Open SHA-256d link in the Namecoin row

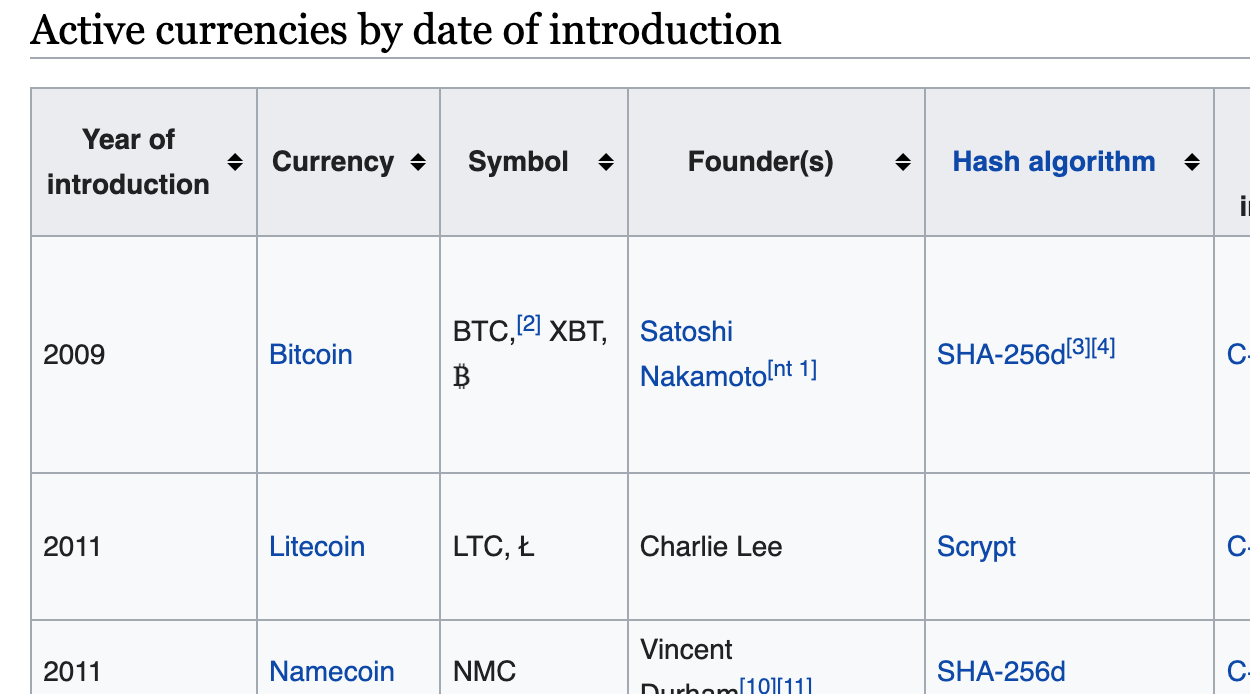tap(1001, 672)
